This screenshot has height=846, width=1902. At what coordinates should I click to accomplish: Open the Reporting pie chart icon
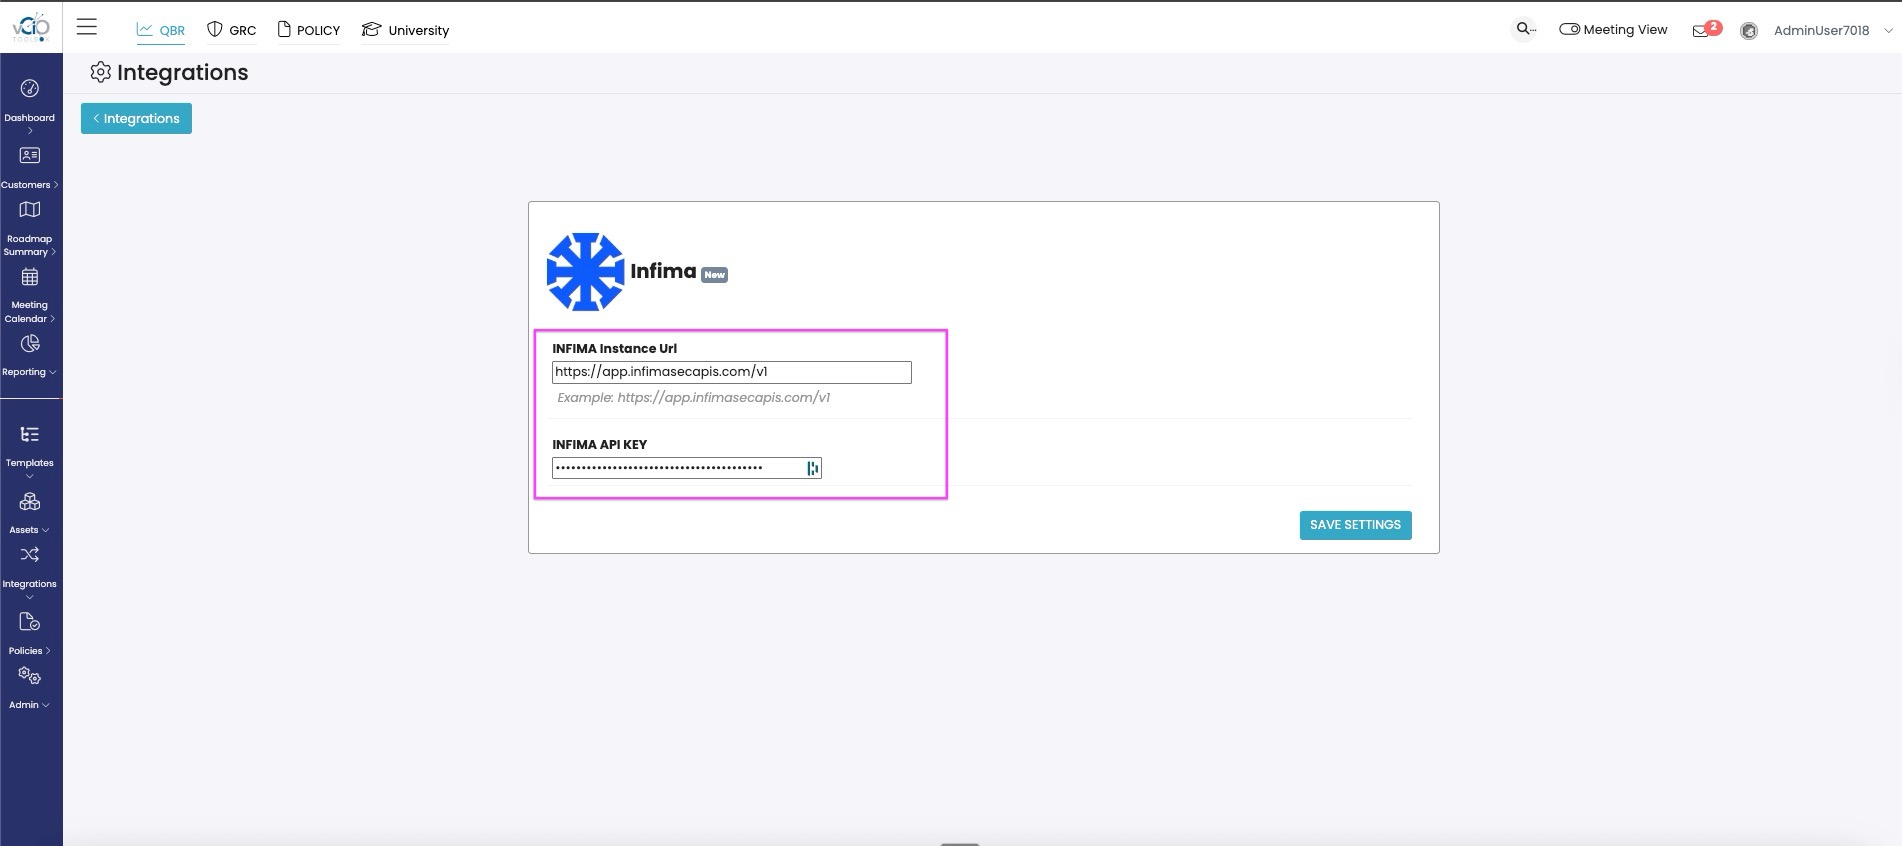click(30, 344)
